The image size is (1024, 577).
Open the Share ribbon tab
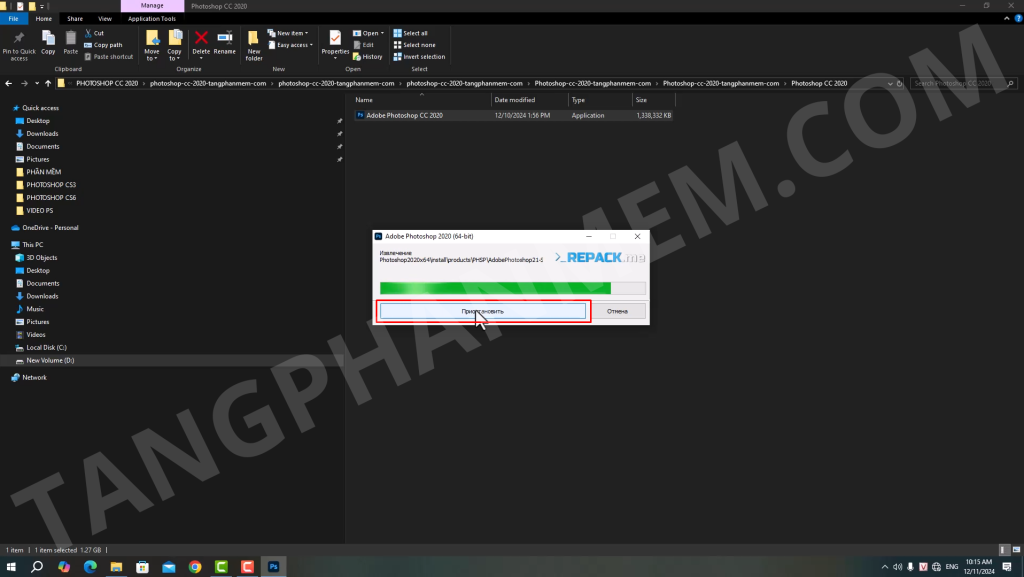75,18
